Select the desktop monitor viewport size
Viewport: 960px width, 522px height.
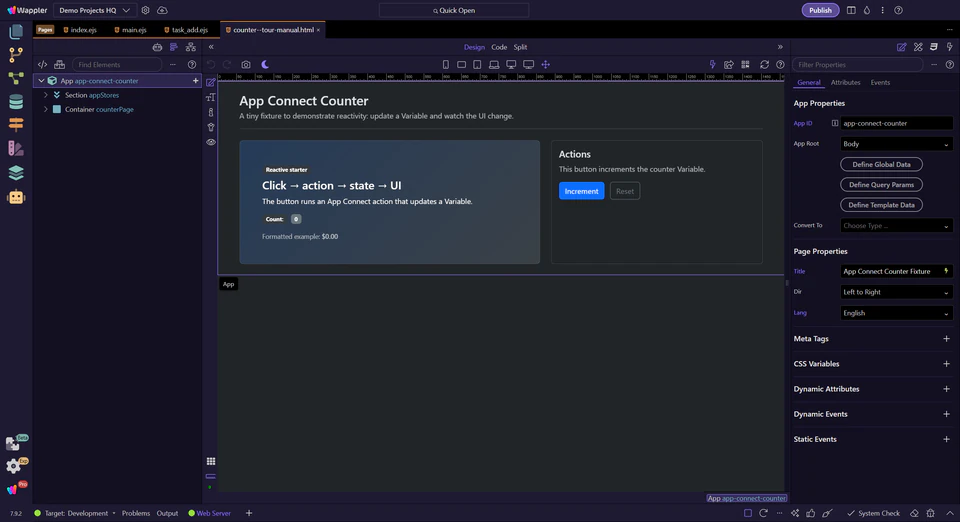coord(511,64)
